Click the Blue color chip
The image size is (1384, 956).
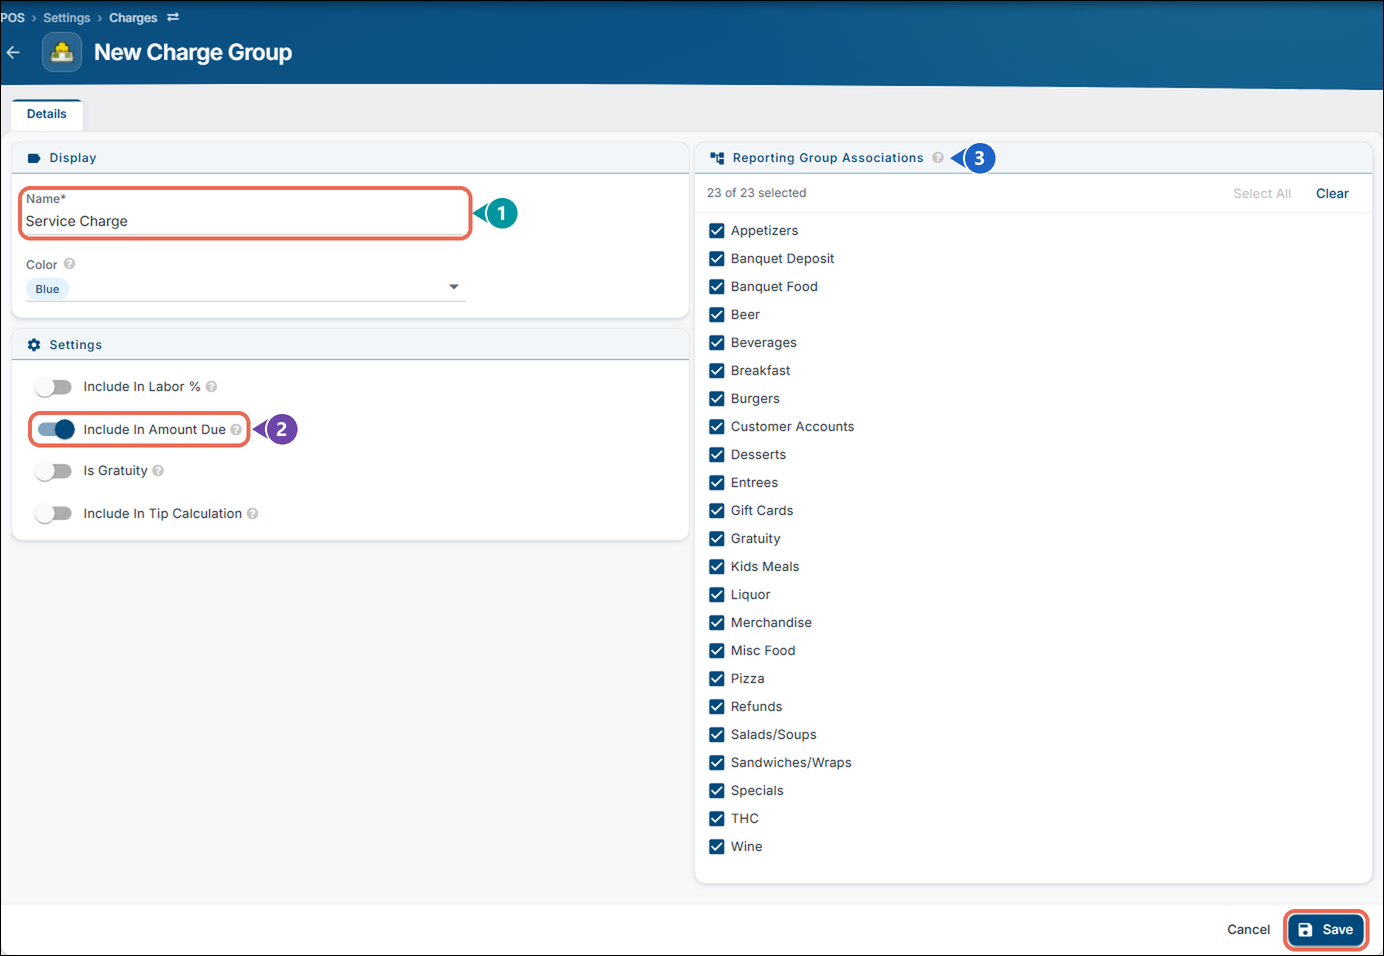coord(47,289)
